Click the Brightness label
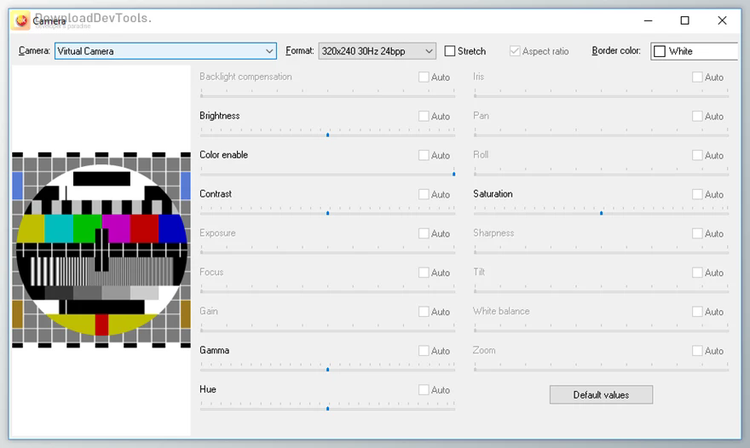This screenshot has width=750, height=448. click(x=220, y=116)
